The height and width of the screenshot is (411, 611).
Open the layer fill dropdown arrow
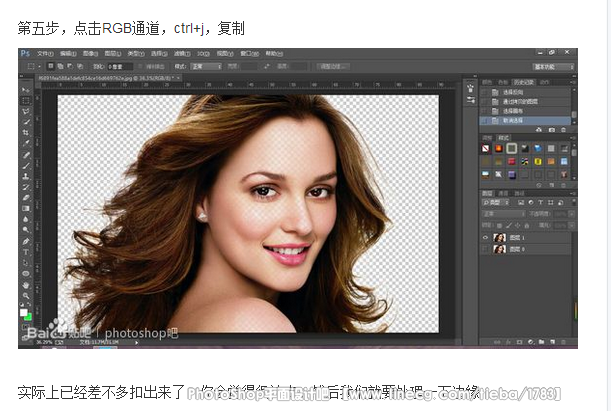(x=571, y=226)
